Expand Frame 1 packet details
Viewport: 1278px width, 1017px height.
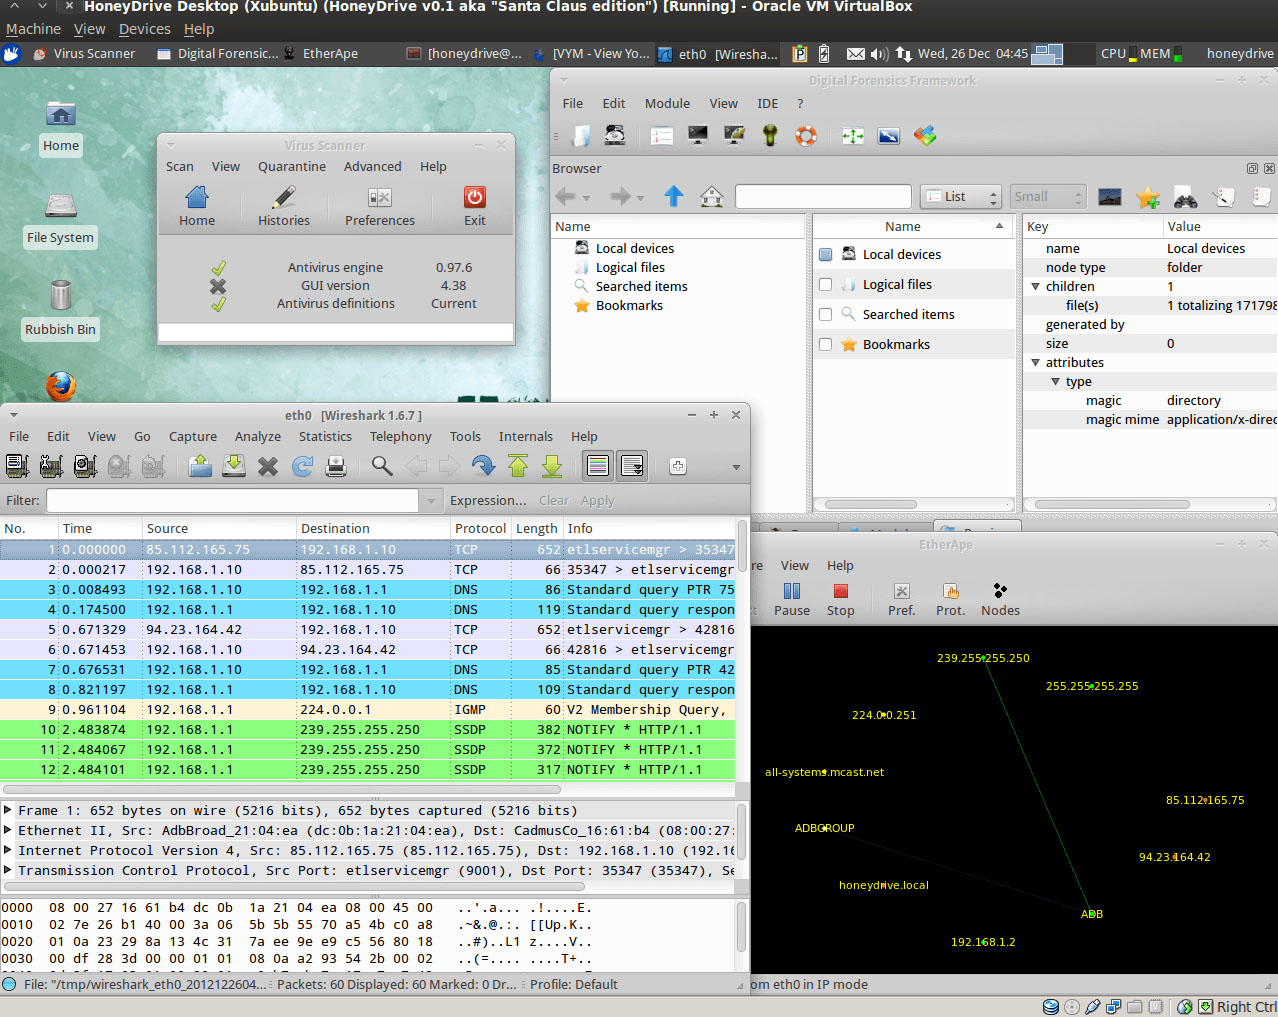(x=8, y=810)
